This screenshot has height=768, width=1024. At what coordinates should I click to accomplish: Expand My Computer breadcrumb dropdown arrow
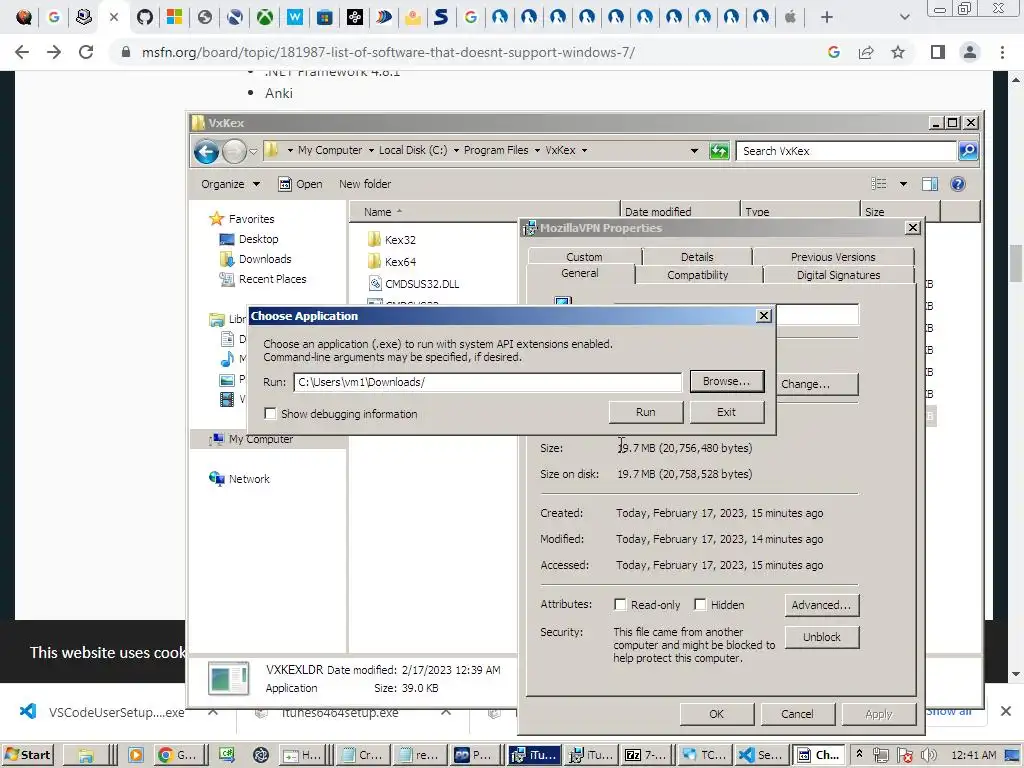click(371, 150)
